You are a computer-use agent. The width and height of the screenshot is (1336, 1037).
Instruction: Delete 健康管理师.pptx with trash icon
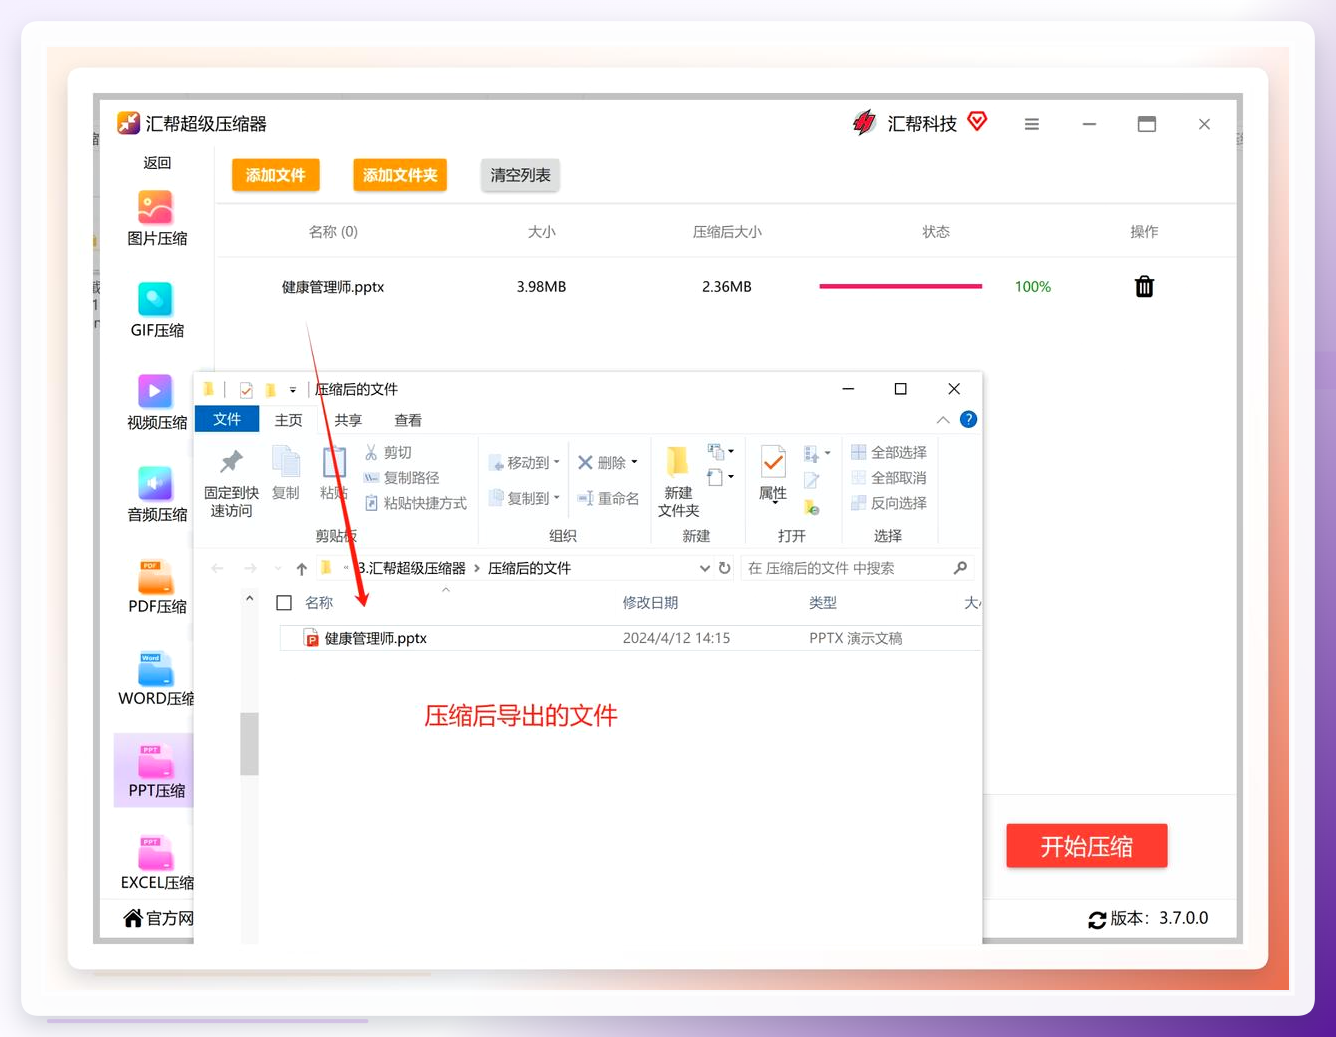click(x=1144, y=287)
